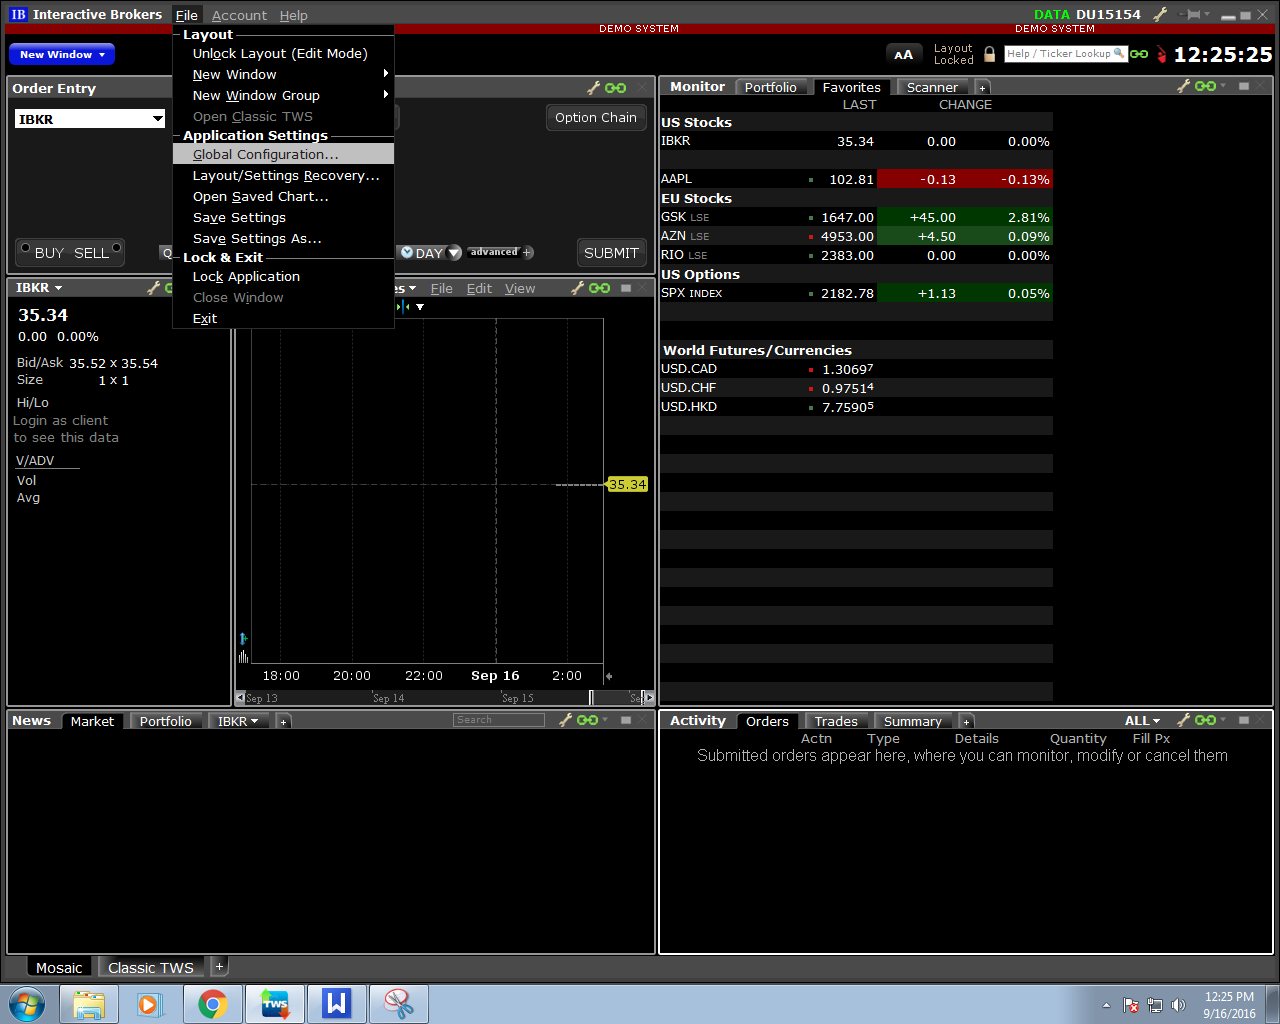Expand the advanced order options plus toggle
Viewport: 1280px width, 1024px height.
point(527,252)
